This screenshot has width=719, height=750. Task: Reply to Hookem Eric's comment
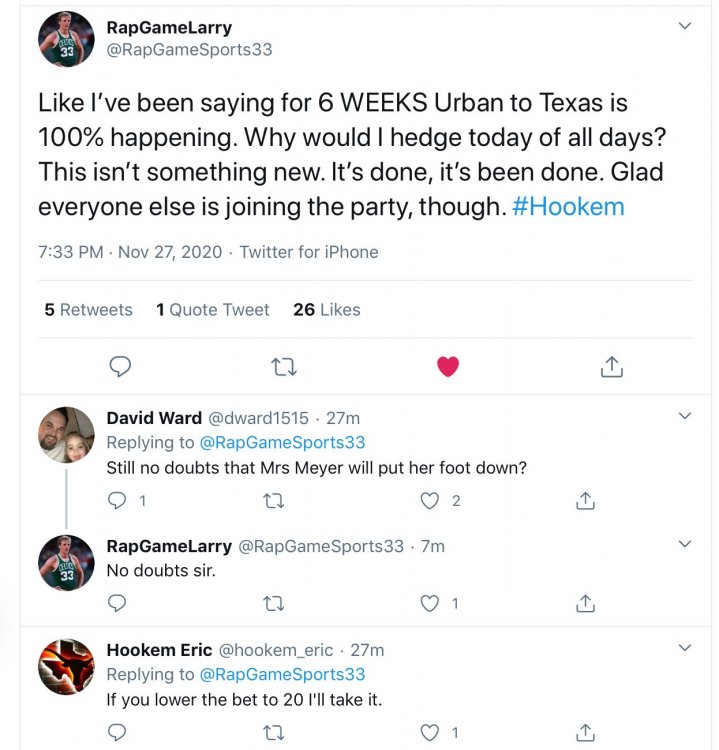(x=117, y=733)
